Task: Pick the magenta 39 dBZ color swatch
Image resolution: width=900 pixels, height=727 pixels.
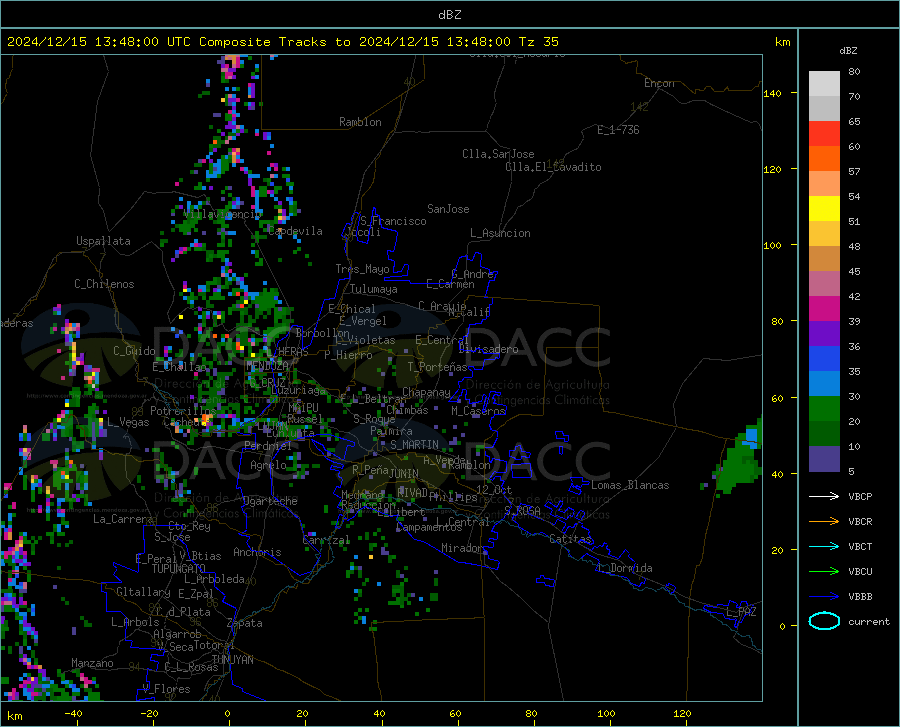Action: click(824, 309)
